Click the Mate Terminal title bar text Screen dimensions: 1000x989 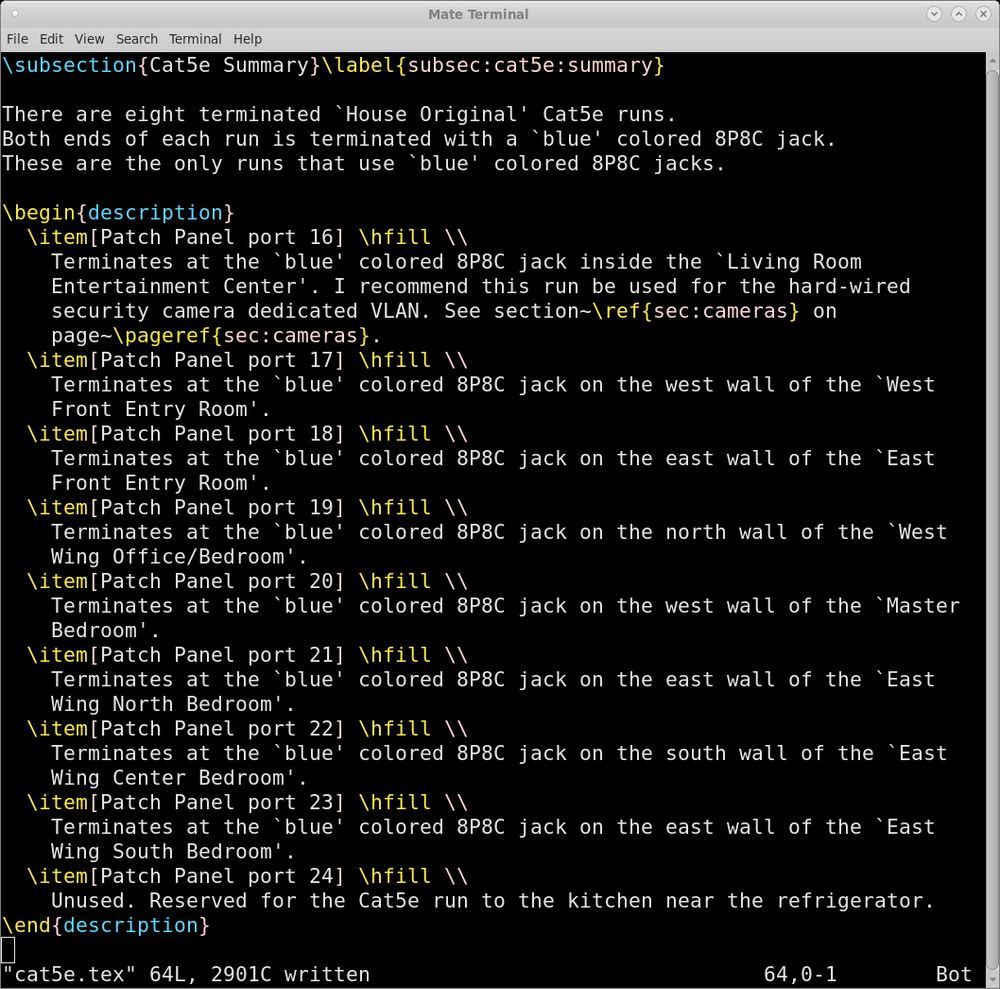point(478,13)
